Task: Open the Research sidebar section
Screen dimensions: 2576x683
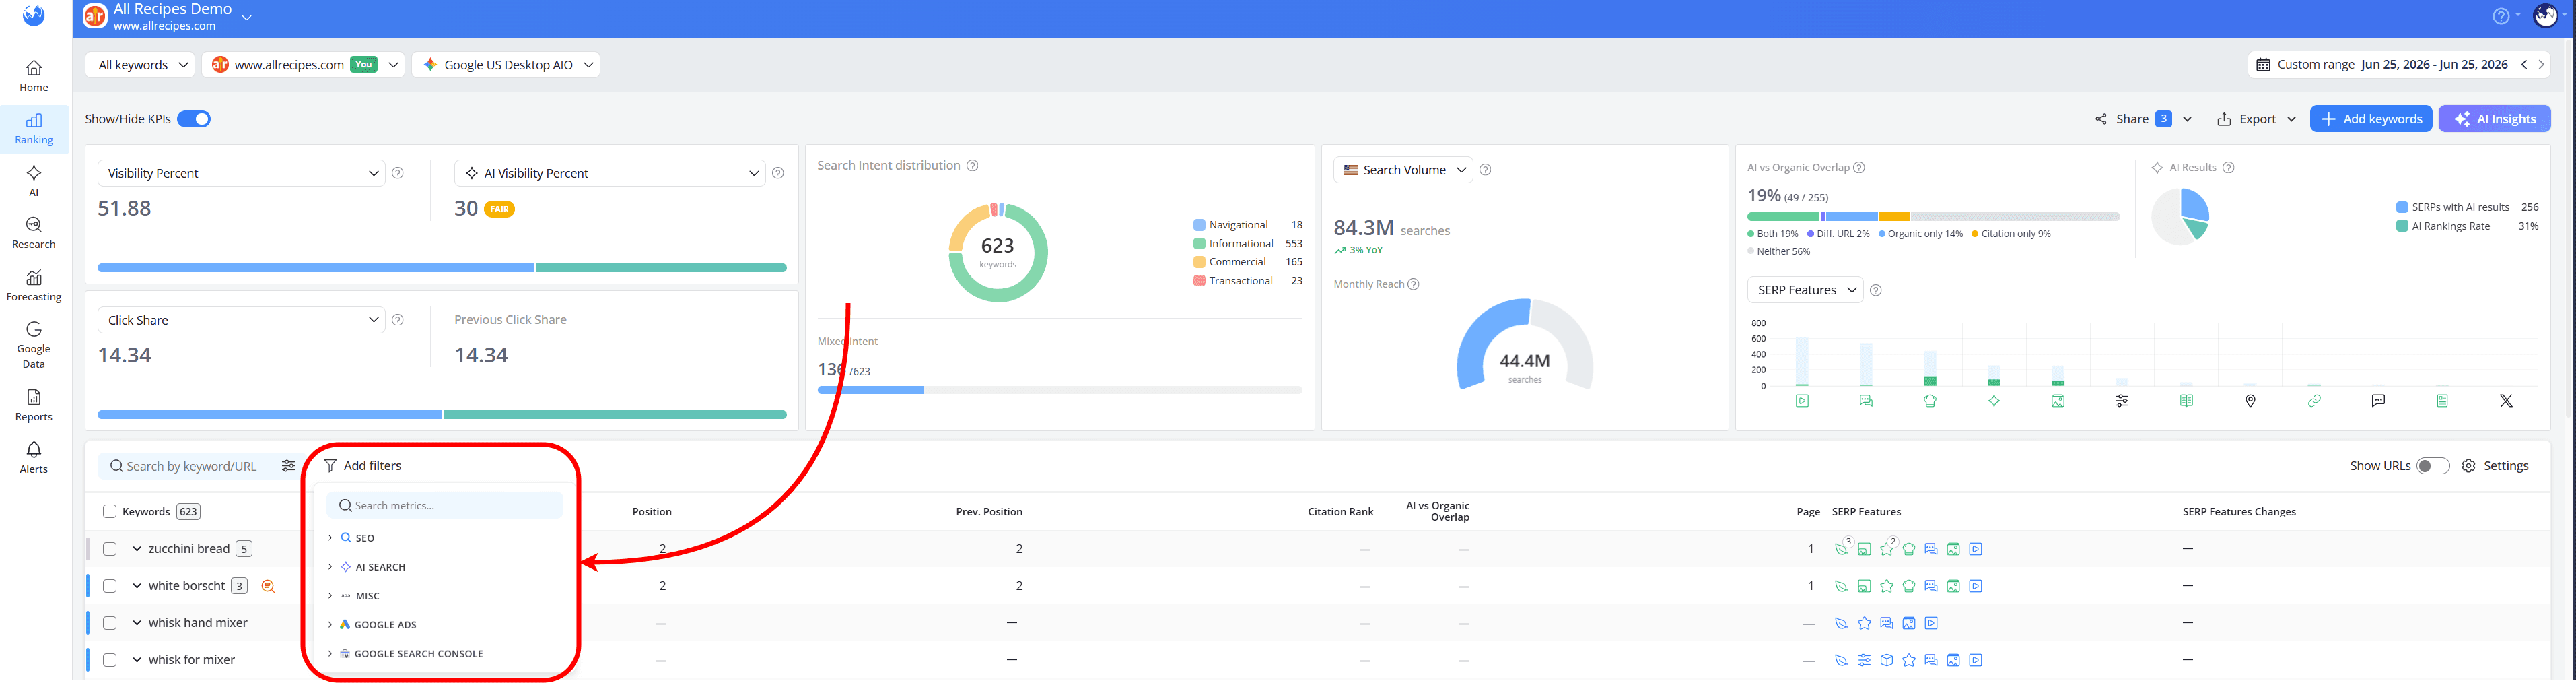Action: [34, 233]
